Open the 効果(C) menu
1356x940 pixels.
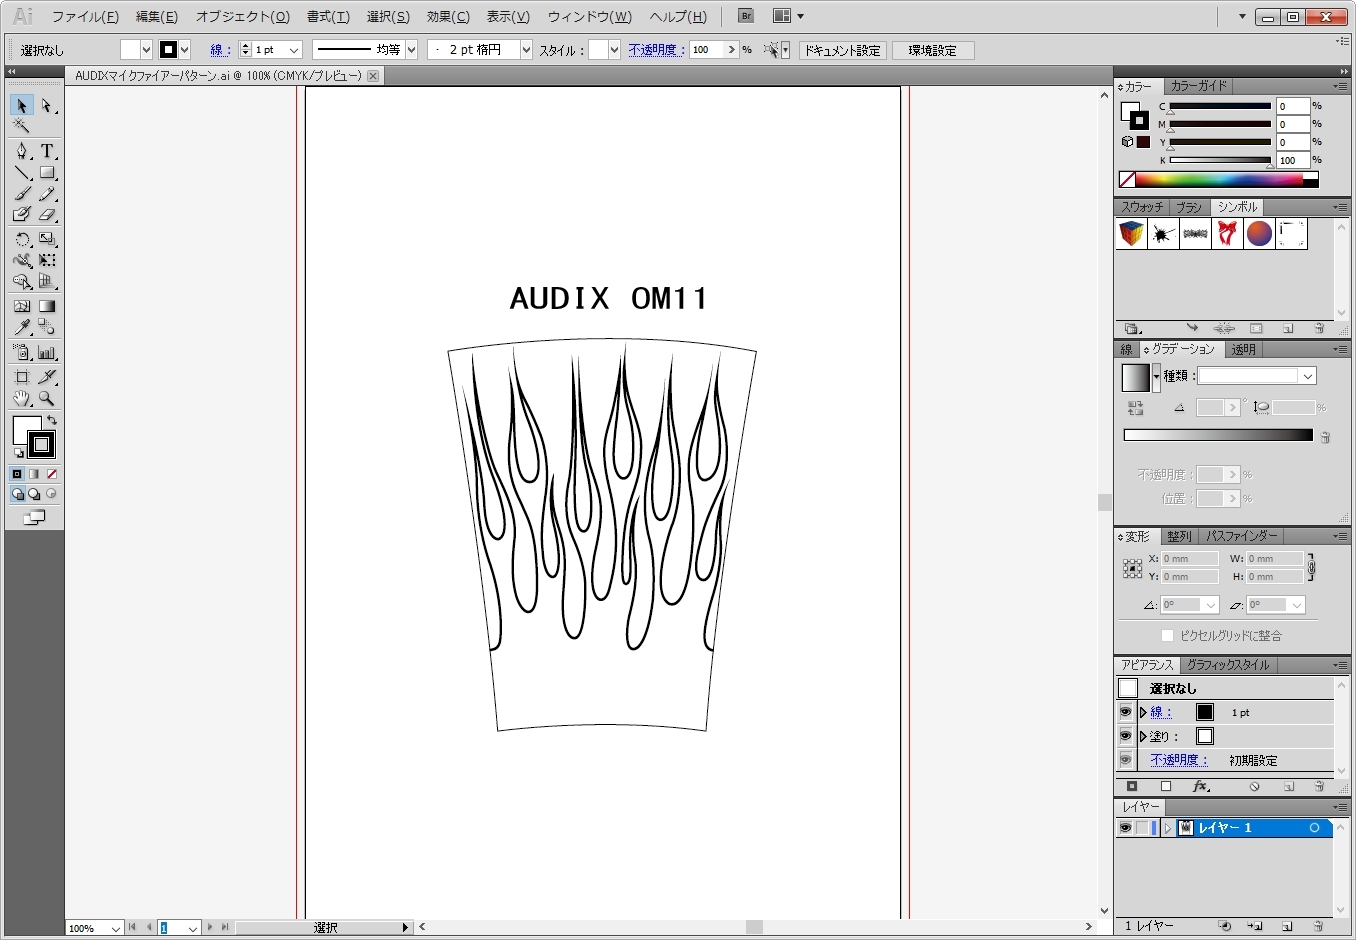pyautogui.click(x=447, y=17)
